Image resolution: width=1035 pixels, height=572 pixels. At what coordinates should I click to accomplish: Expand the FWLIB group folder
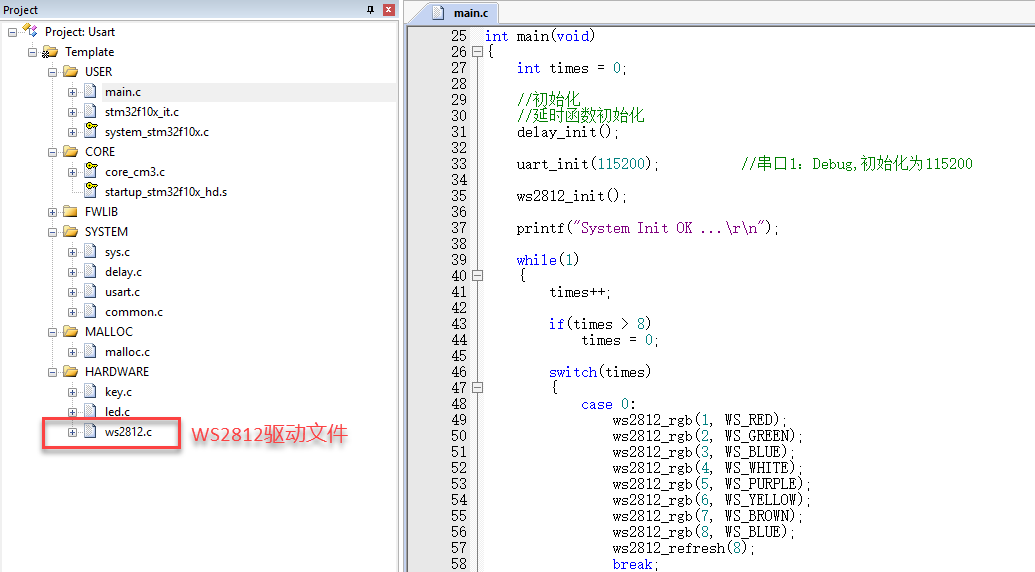click(x=52, y=212)
